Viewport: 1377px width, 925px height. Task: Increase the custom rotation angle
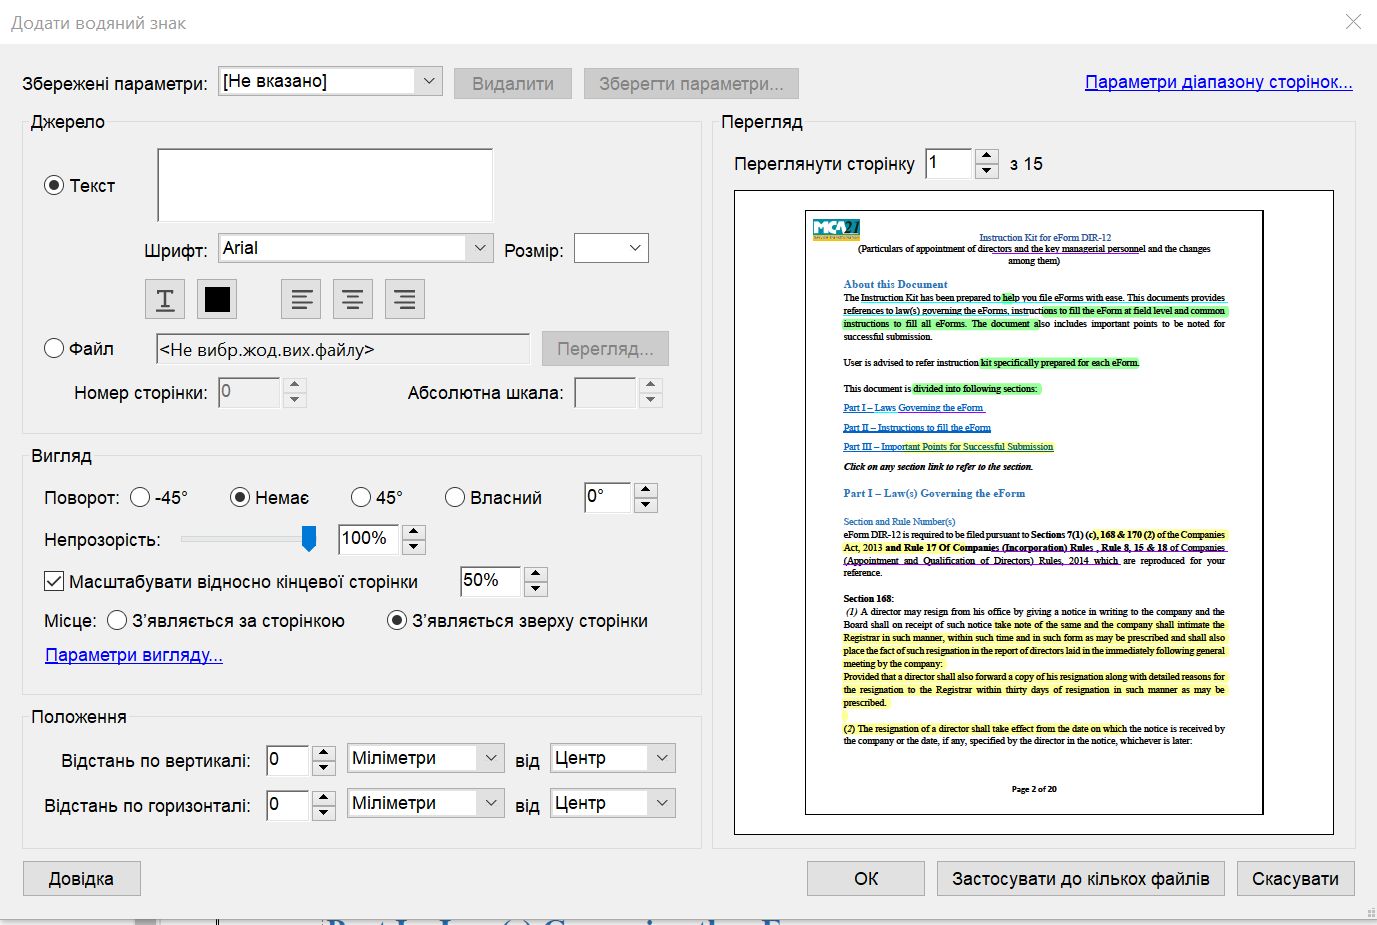pyautogui.click(x=646, y=490)
